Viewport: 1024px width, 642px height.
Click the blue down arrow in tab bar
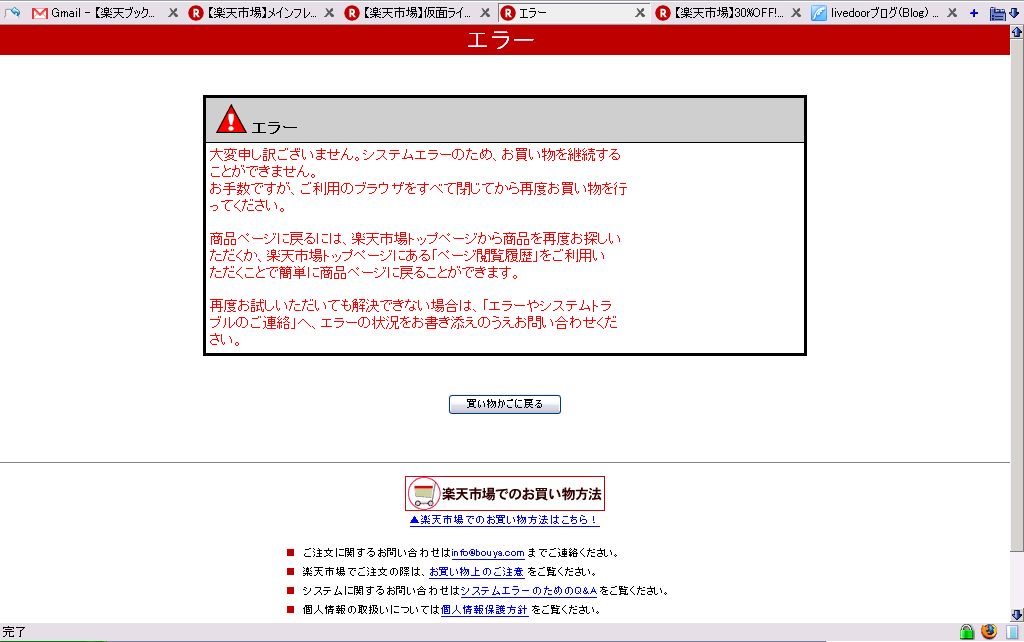pyautogui.click(x=1014, y=13)
